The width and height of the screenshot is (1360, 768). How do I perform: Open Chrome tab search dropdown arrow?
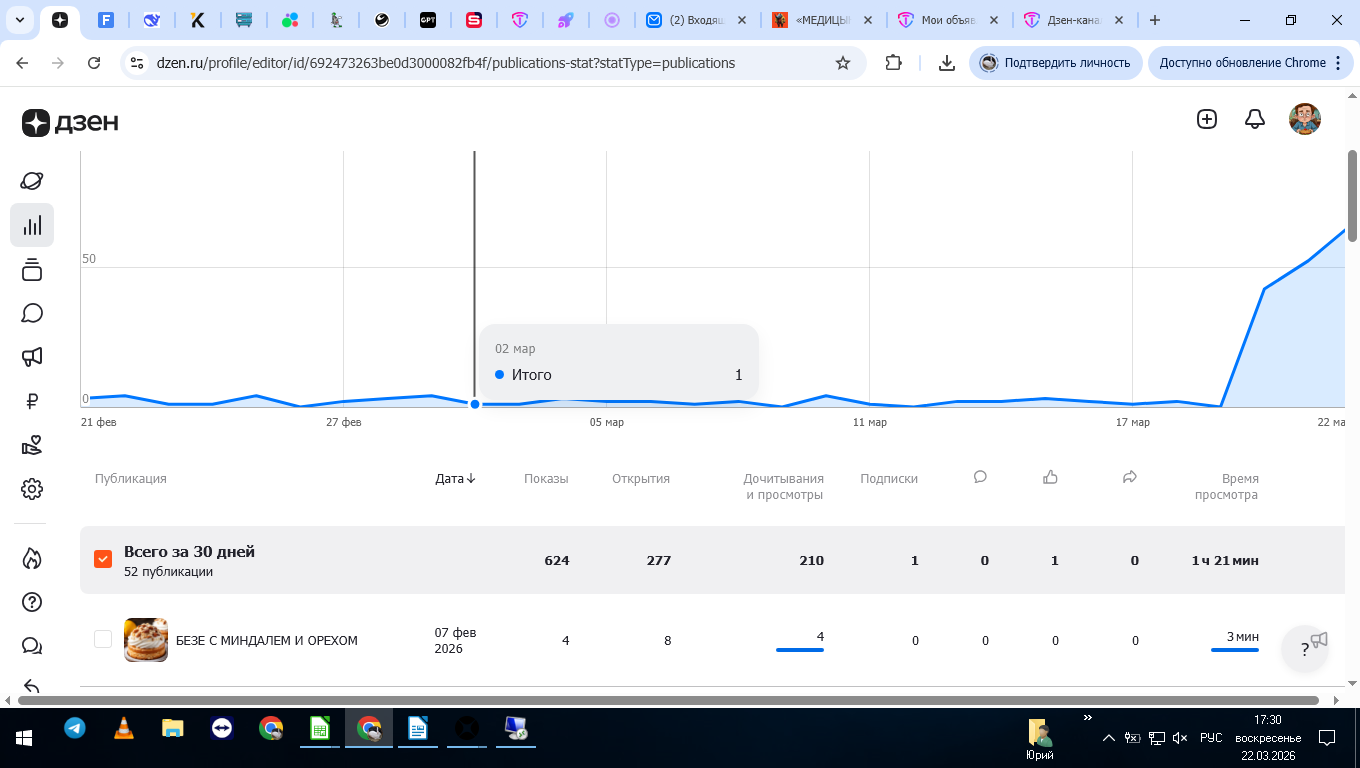20,20
